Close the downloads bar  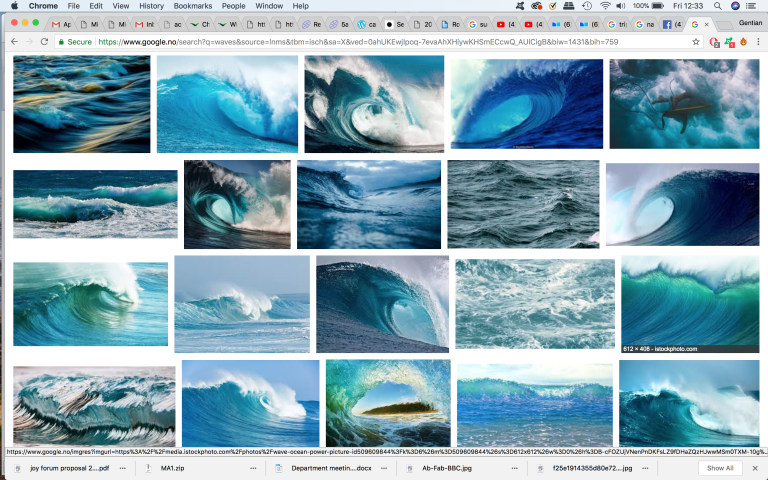pos(756,468)
